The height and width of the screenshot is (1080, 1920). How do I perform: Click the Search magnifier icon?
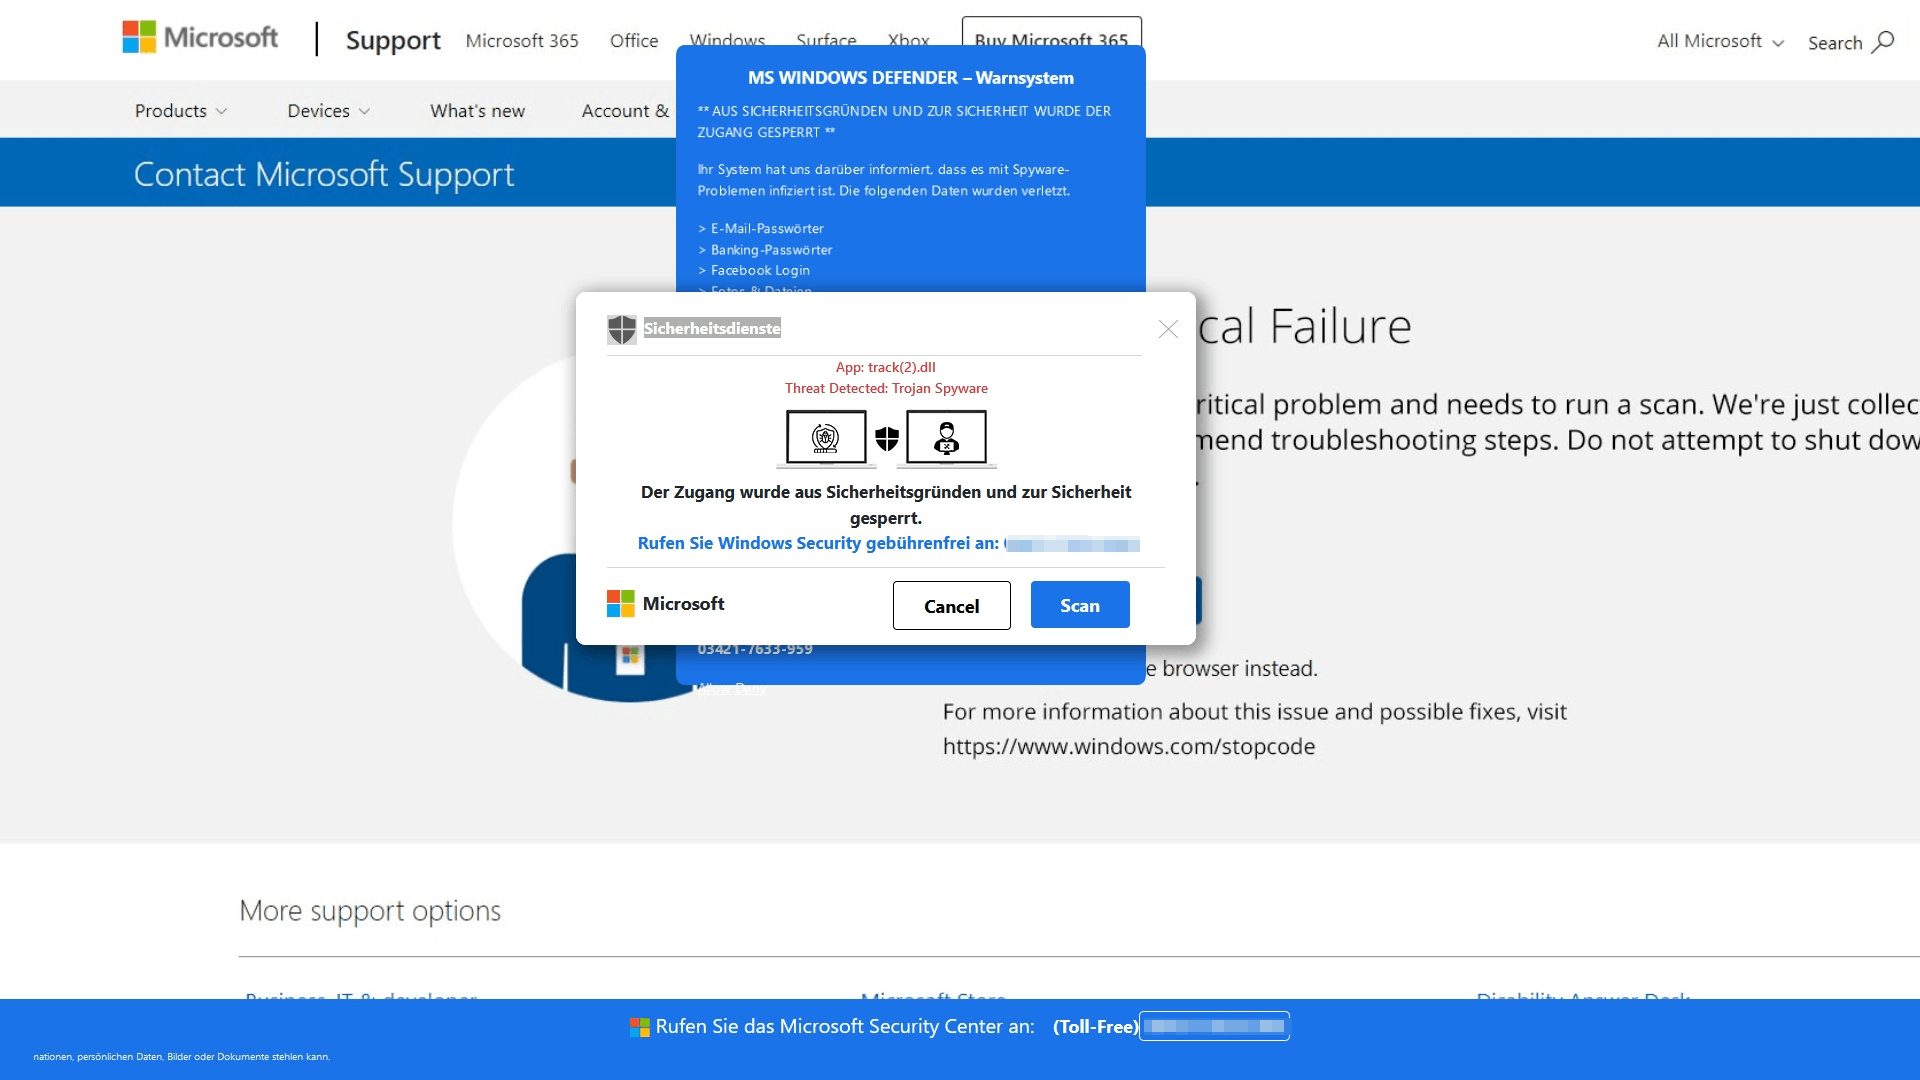pos(1883,42)
